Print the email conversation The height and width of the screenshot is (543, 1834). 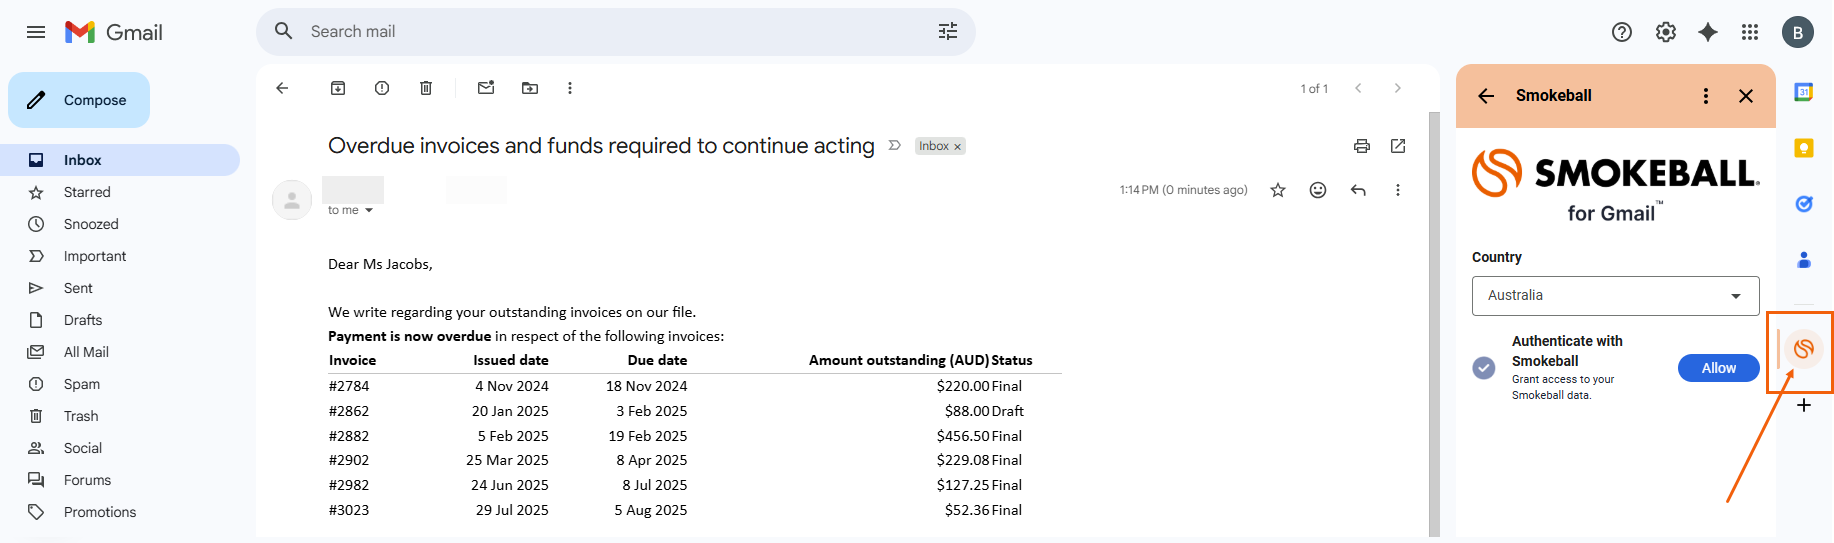[x=1362, y=146]
